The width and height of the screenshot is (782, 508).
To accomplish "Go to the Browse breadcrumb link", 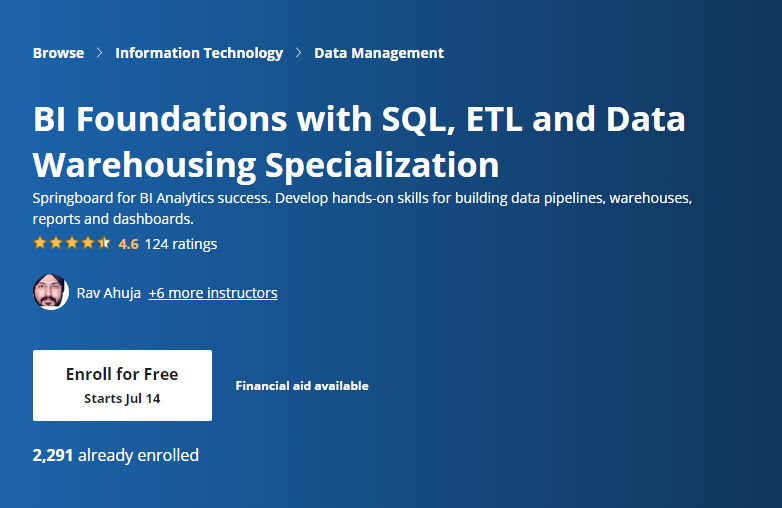I will pos(58,53).
